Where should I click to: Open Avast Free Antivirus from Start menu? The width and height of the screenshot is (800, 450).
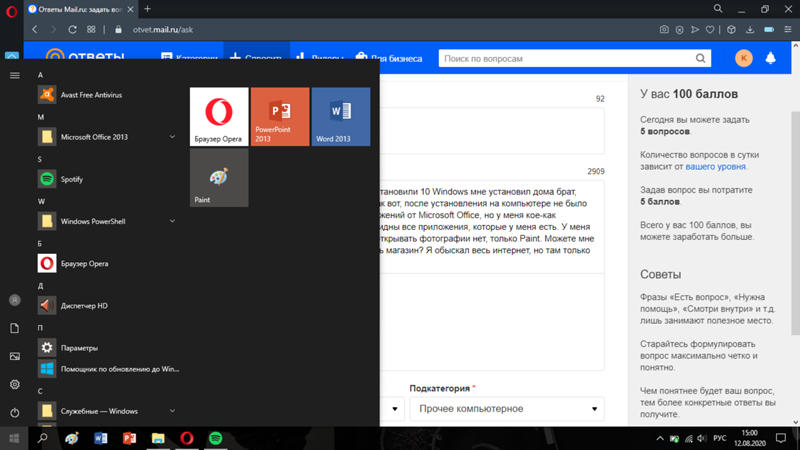[x=107, y=95]
